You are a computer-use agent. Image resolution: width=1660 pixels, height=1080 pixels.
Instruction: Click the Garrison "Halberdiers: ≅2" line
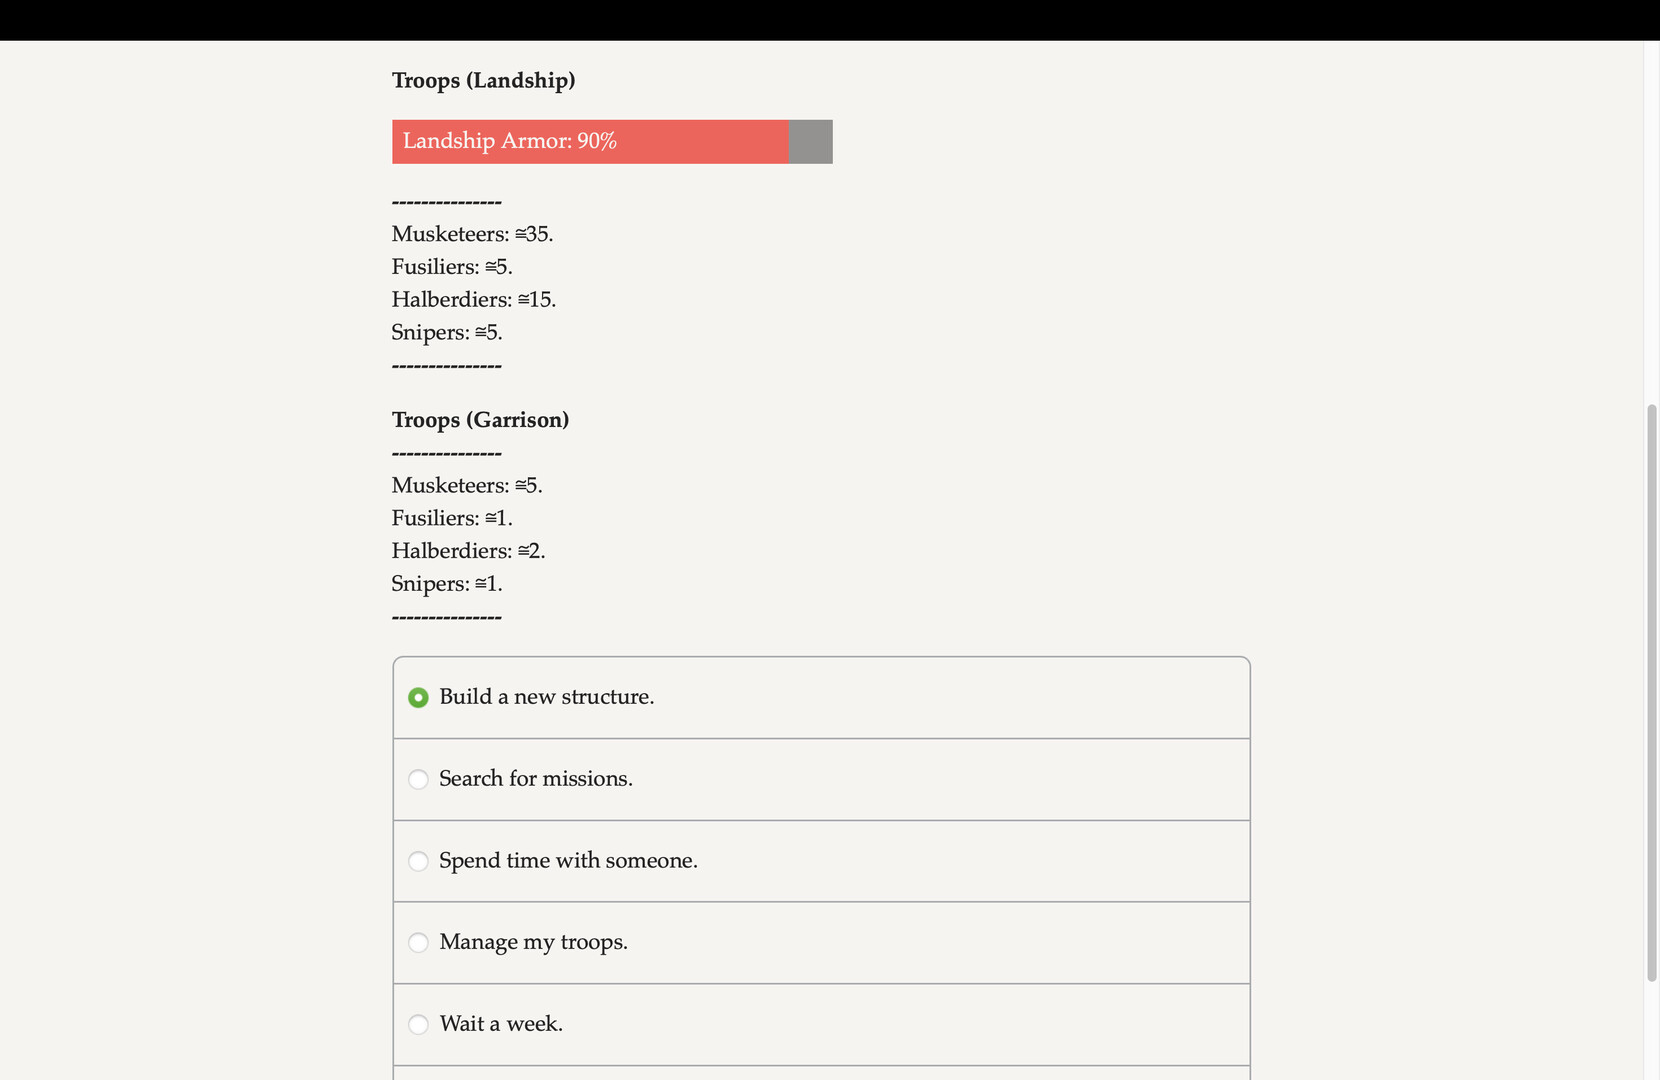click(468, 552)
